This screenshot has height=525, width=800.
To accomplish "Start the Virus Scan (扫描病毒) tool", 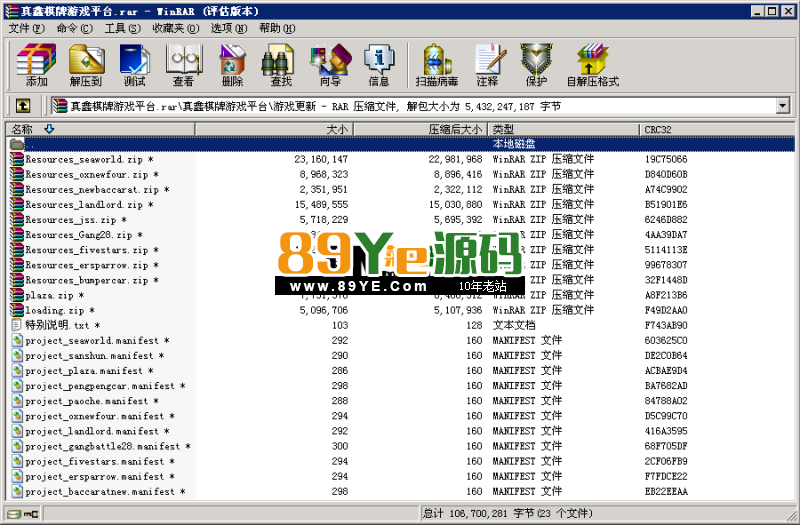I will click(x=437, y=65).
